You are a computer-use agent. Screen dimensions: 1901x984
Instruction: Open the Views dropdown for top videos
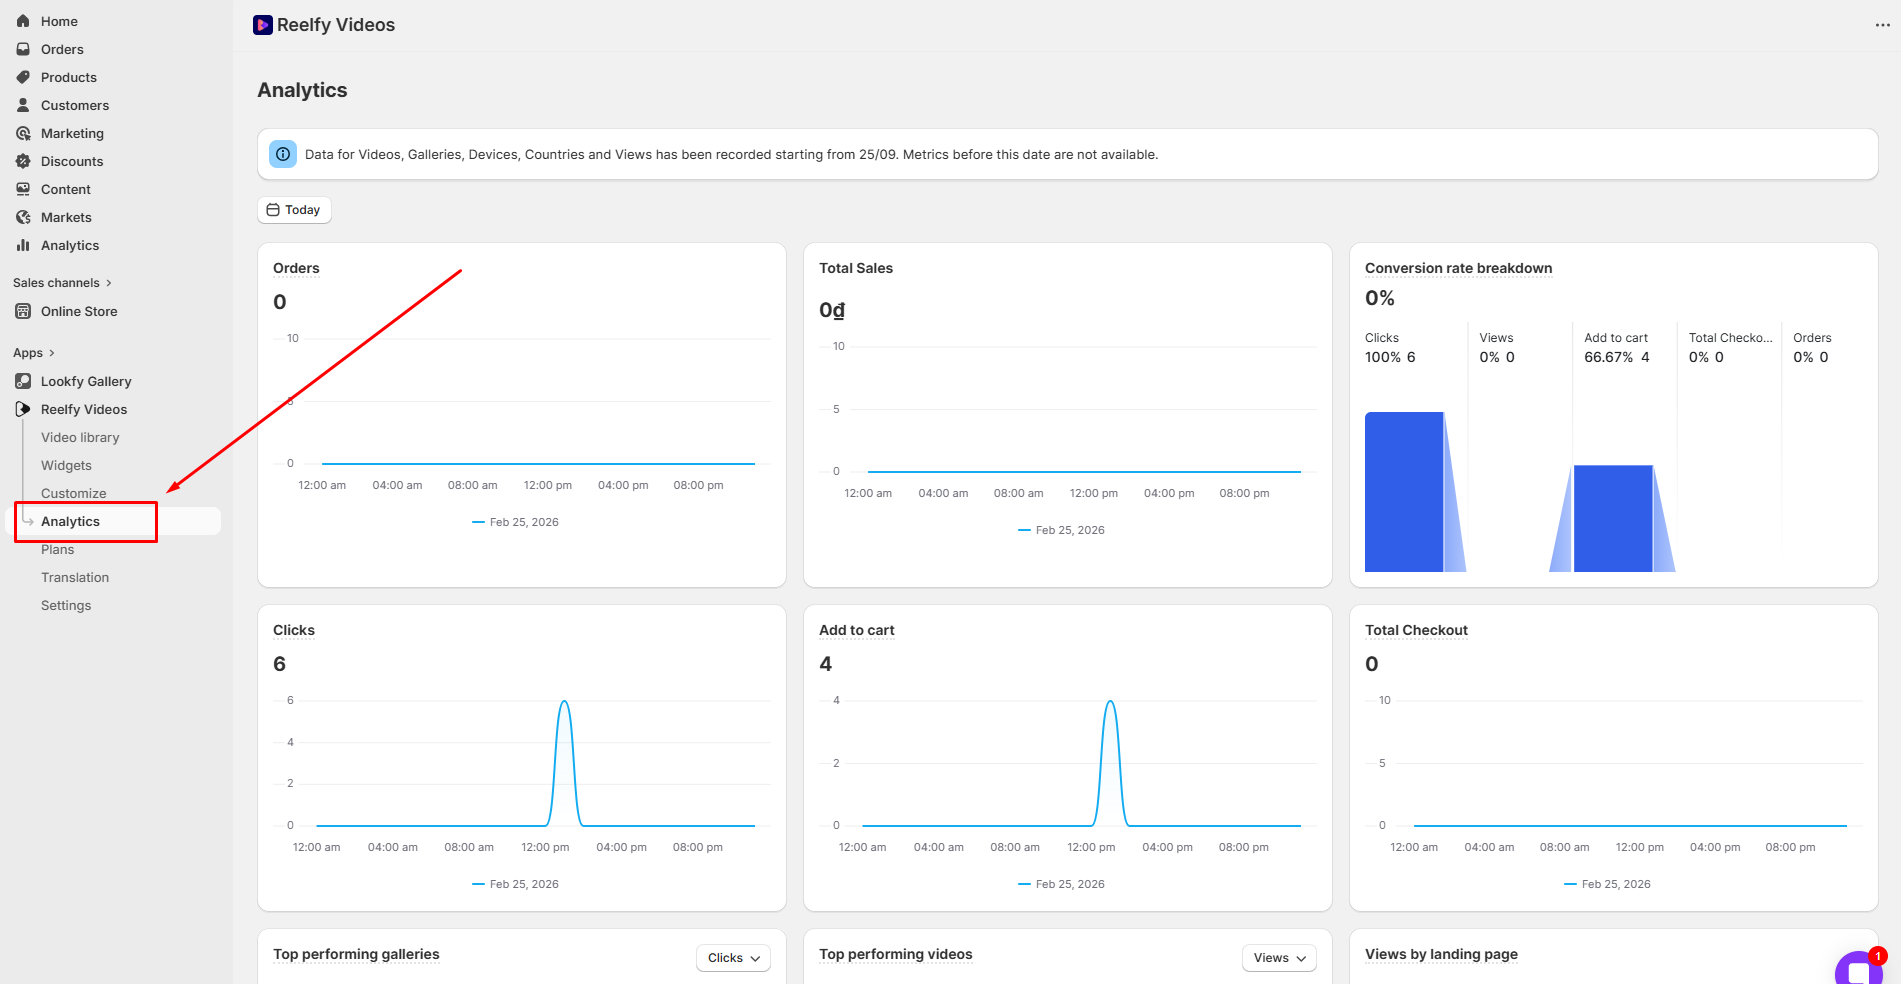point(1279,958)
